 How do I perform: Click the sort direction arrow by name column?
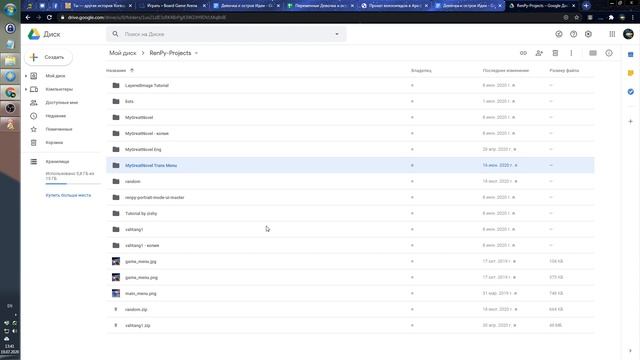(x=132, y=70)
